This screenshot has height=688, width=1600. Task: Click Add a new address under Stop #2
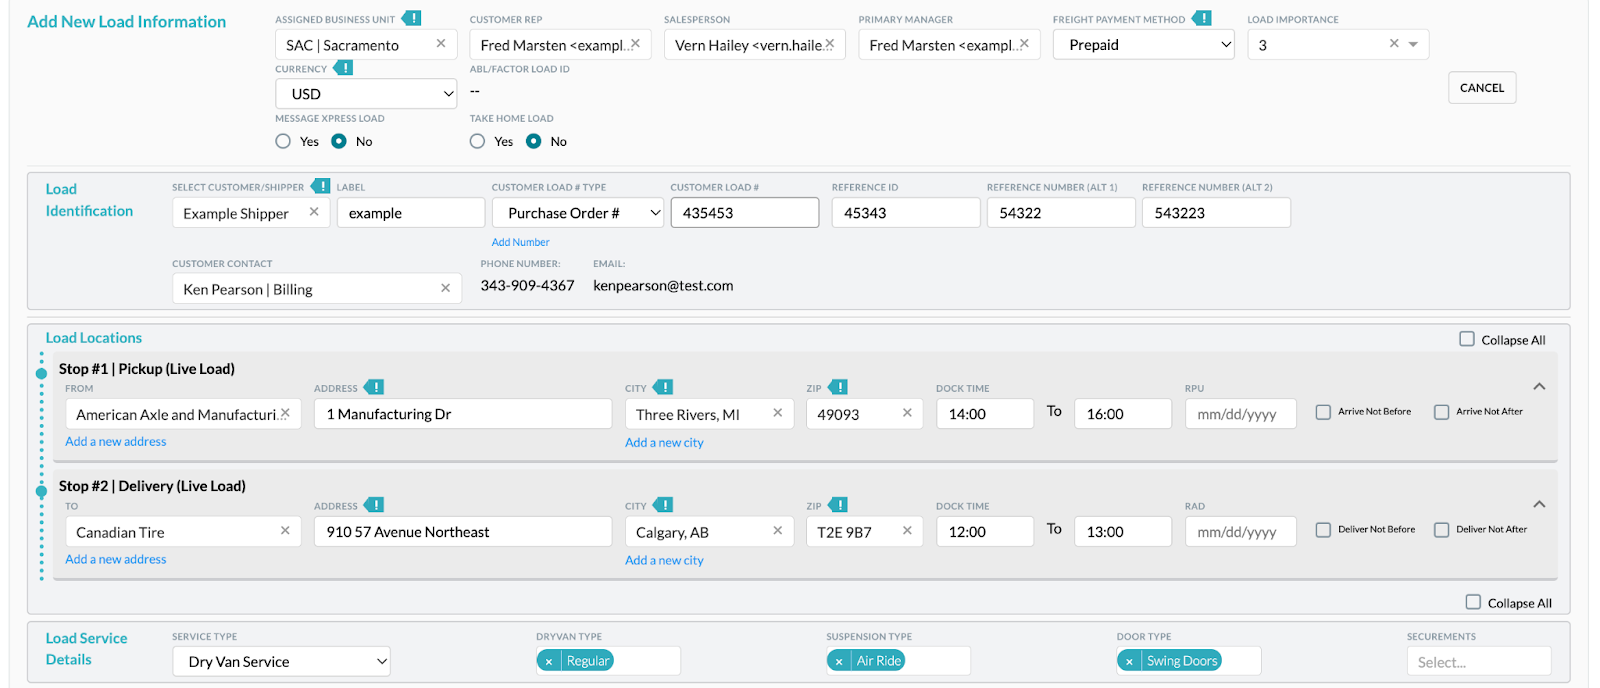116,560
